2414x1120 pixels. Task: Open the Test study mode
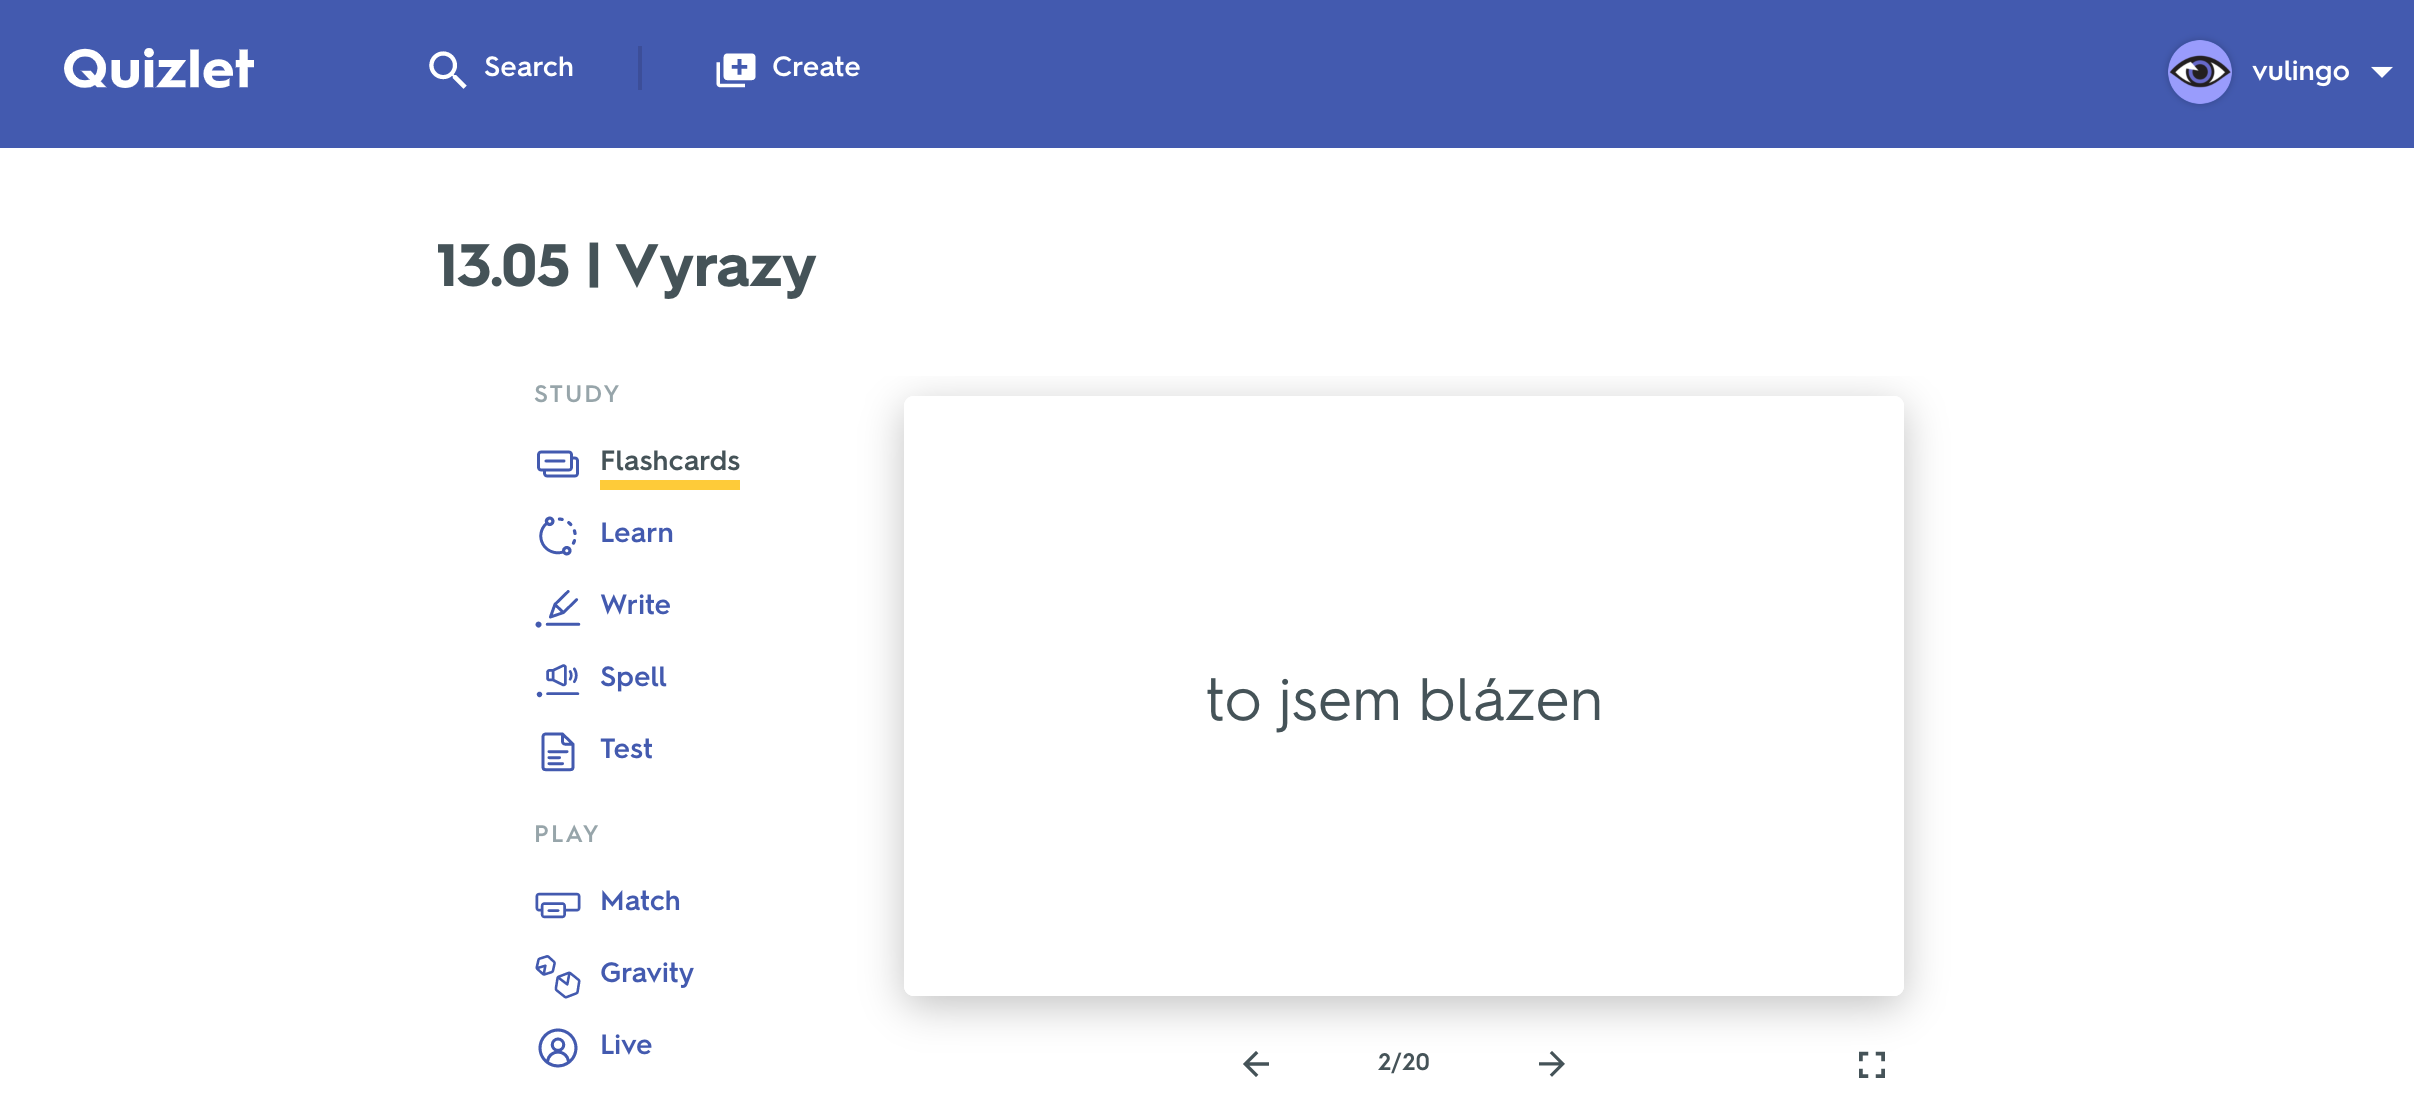(x=626, y=749)
